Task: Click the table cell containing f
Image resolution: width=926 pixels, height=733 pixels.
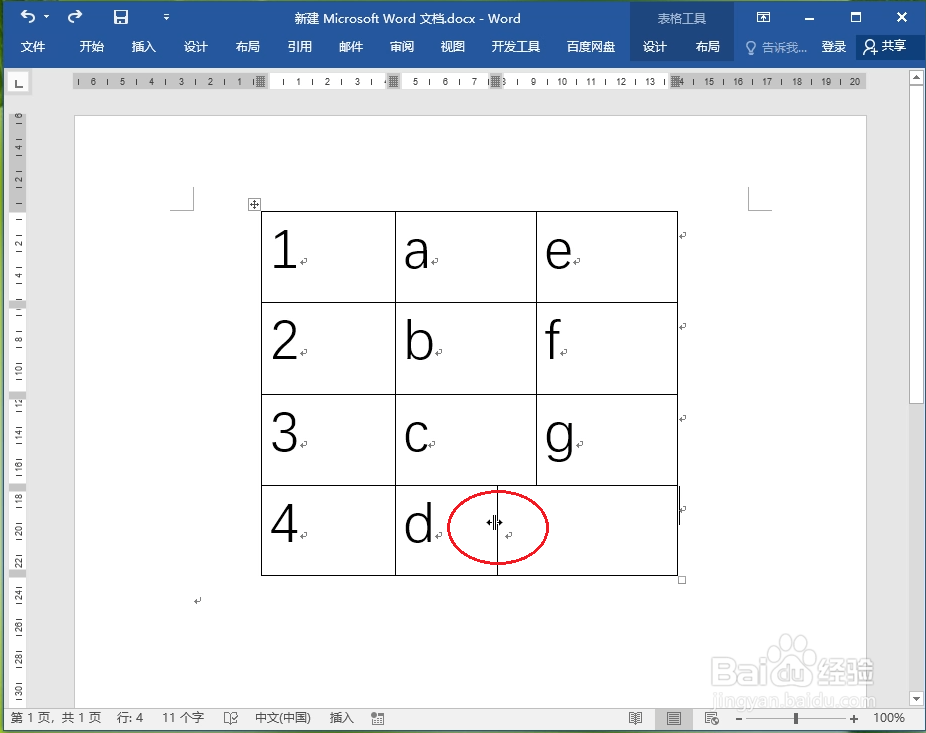Action: 607,348
